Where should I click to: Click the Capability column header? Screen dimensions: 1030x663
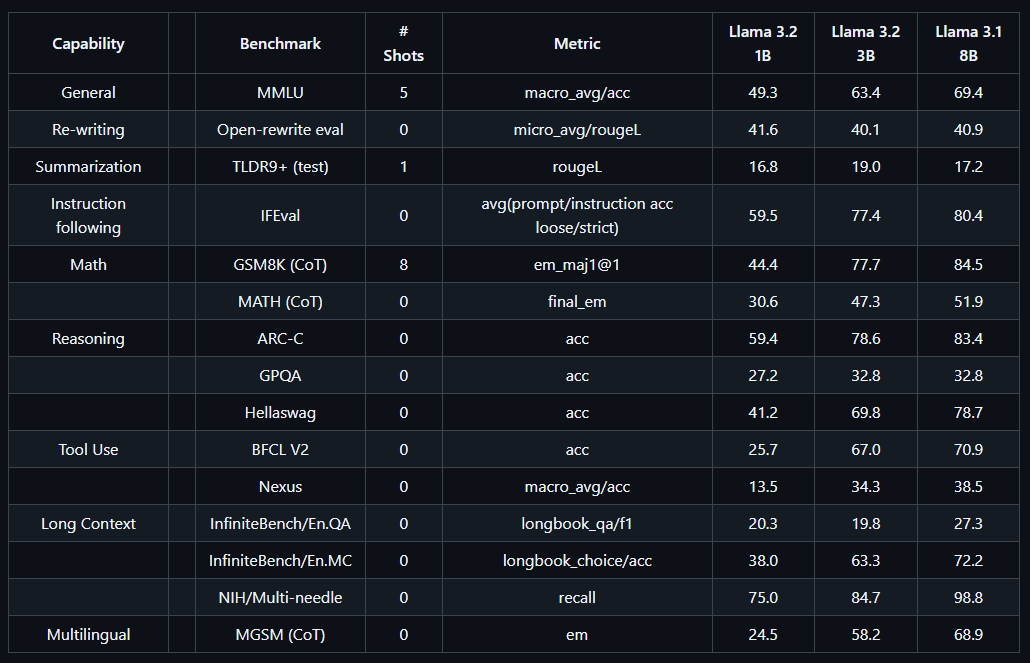[x=88, y=44]
